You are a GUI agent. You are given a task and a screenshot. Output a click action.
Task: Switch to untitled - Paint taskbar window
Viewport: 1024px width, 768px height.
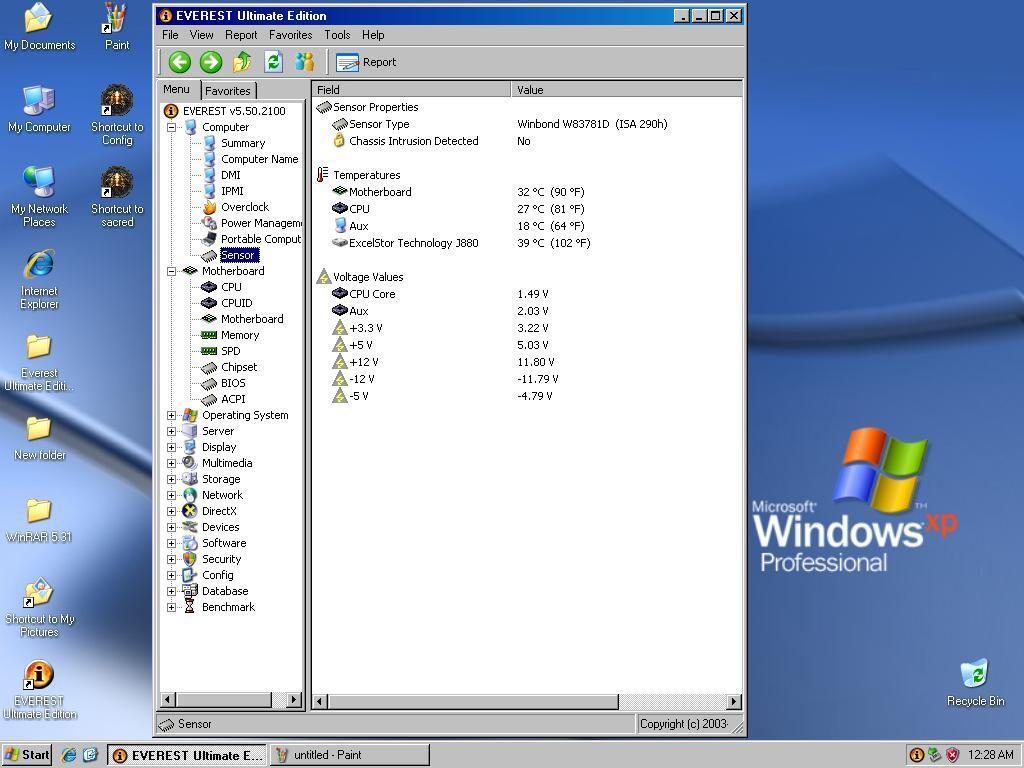[350, 755]
